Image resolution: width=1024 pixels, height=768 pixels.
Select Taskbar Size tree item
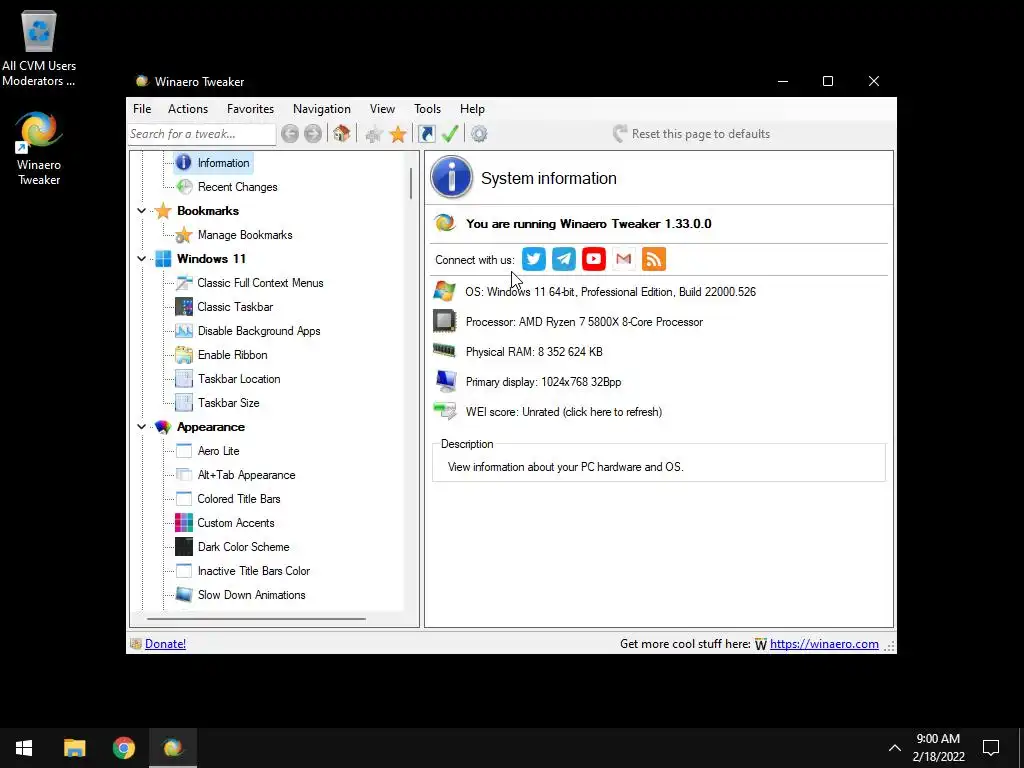coord(229,403)
